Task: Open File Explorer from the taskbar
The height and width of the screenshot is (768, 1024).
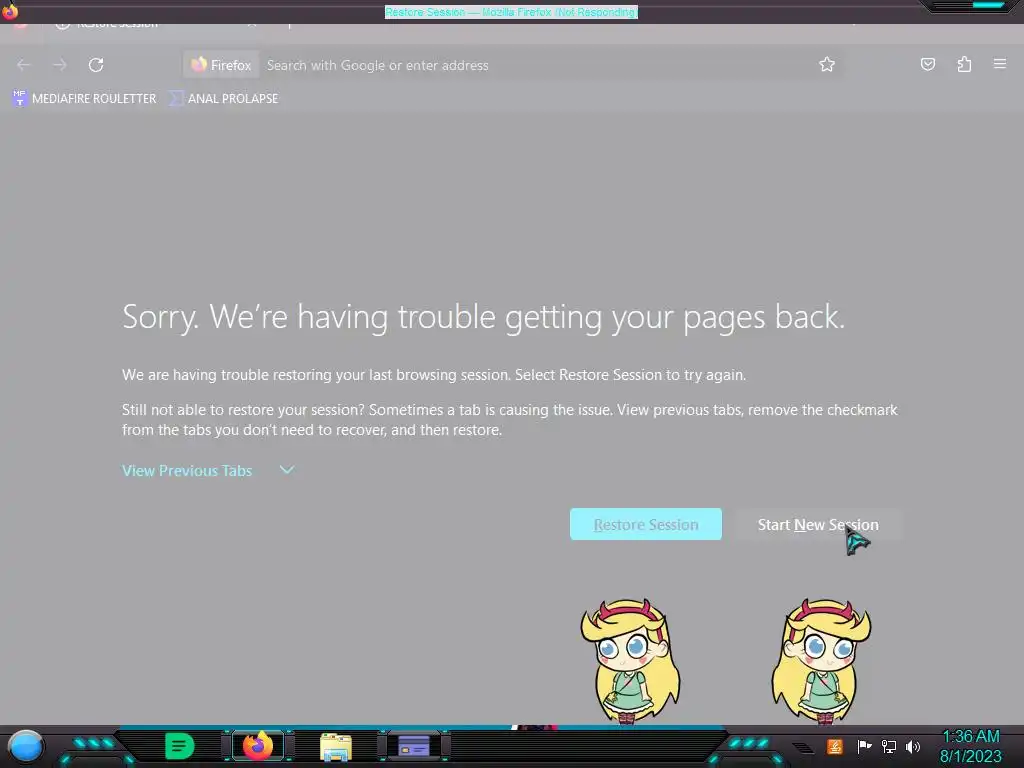Action: 336,746
